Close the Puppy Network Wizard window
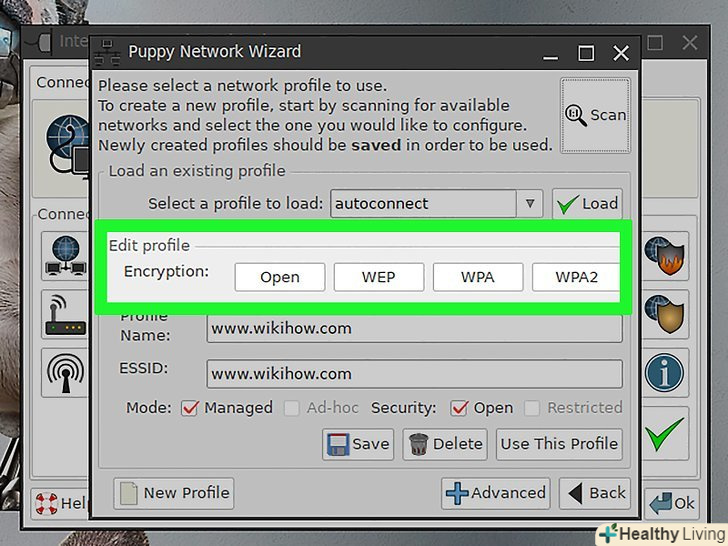 (x=621, y=53)
